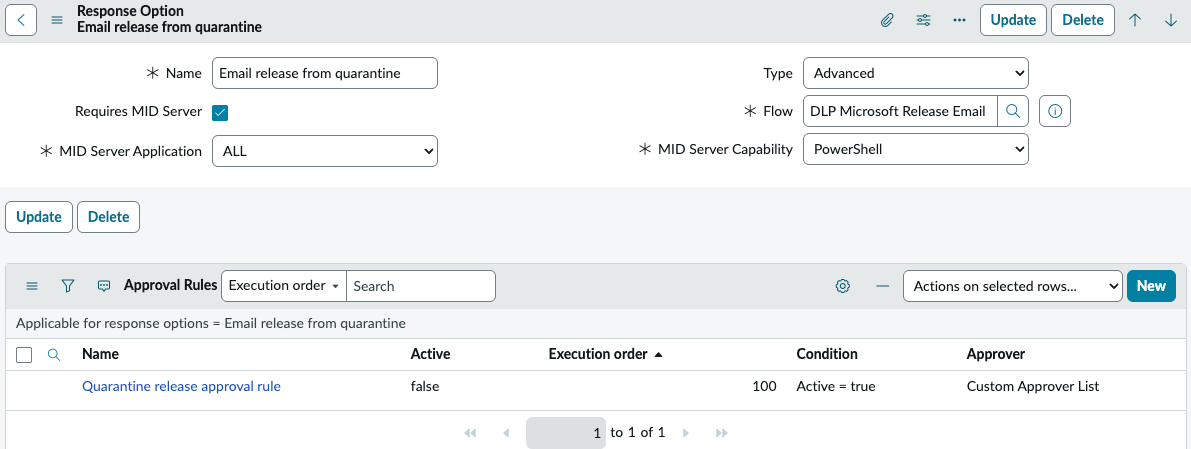Click lower Update button below form
This screenshot has height=449, width=1191.
point(39,217)
